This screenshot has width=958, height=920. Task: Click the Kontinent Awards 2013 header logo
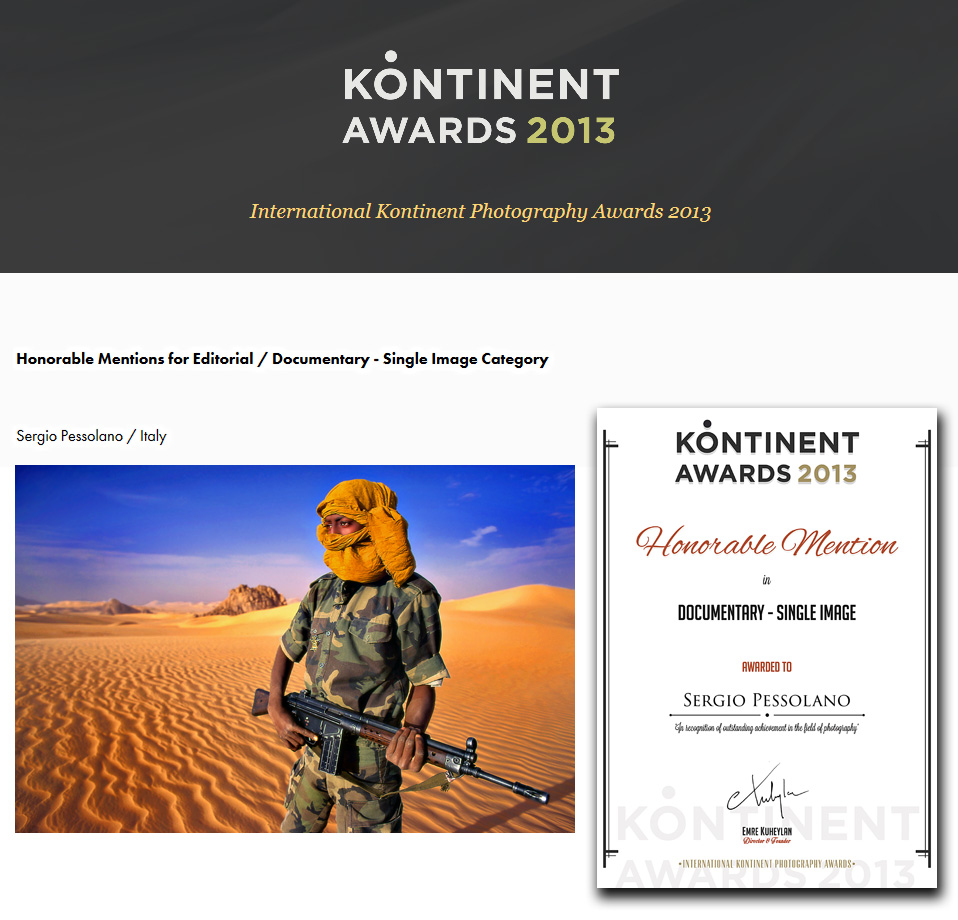coord(480,100)
